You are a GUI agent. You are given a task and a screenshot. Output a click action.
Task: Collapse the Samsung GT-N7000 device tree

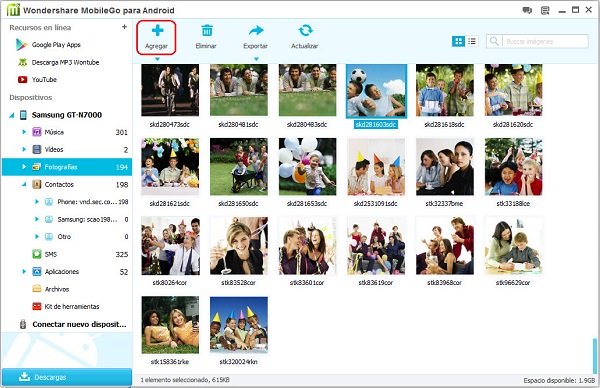[11, 115]
